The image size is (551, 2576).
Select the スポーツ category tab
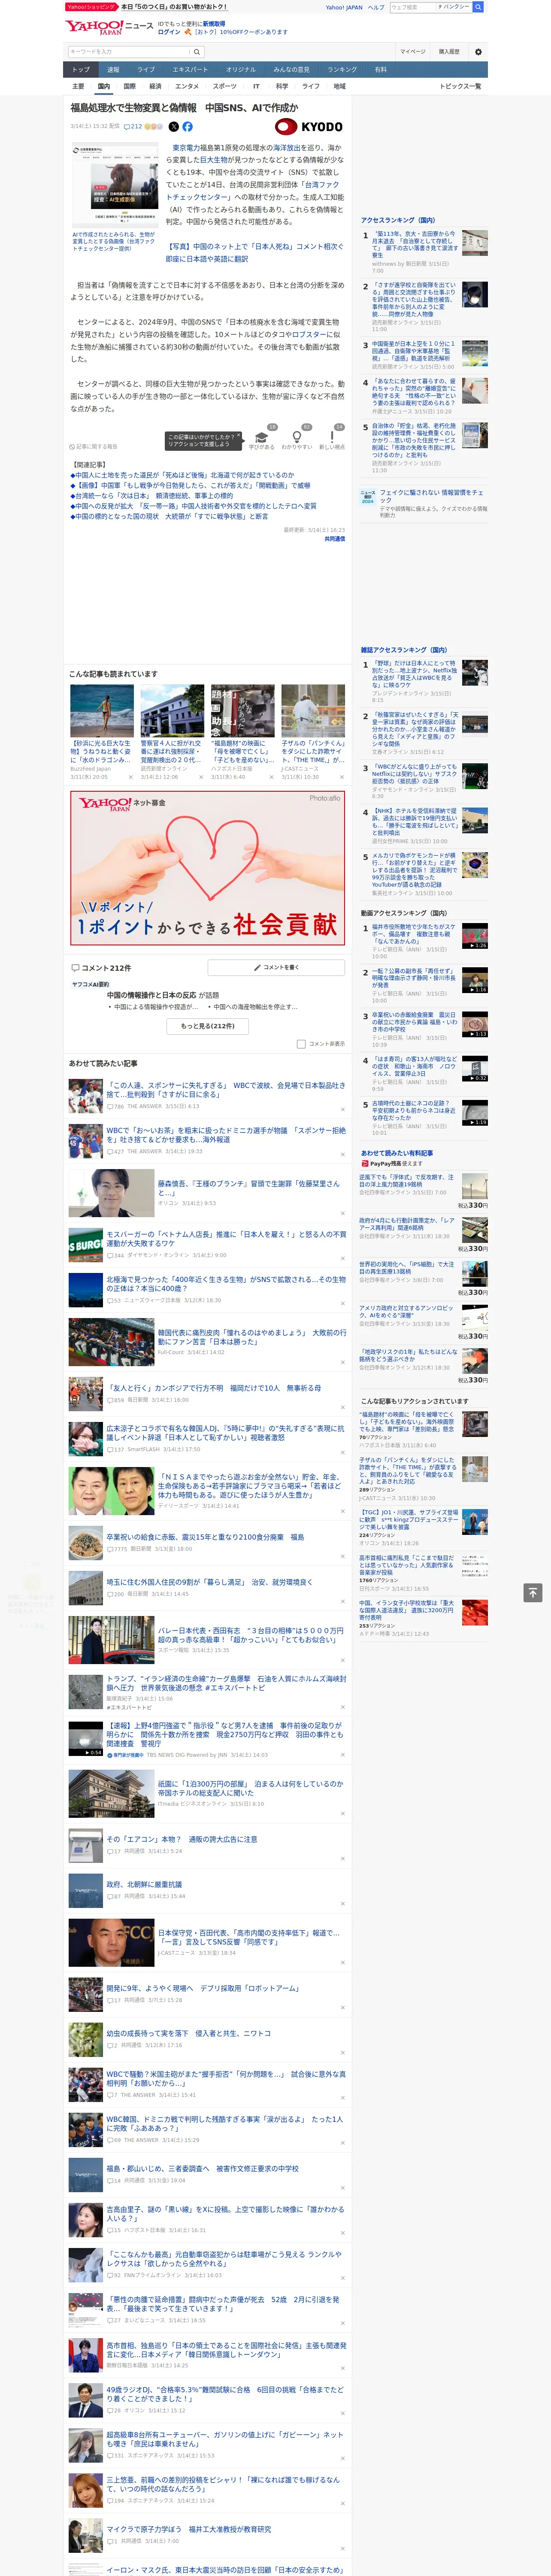coord(225,86)
